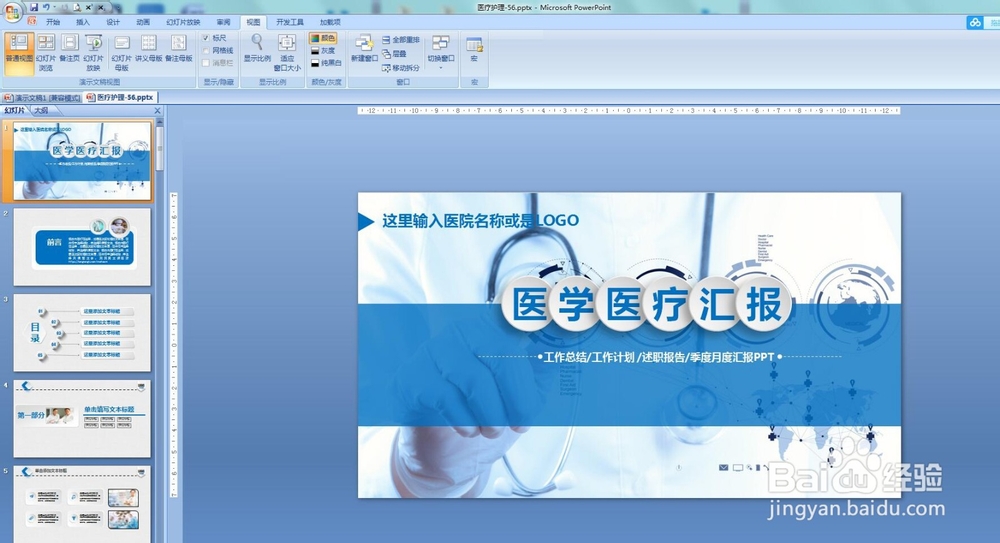
Task: Click the vertical ruler beside the slide
Action: click(x=173, y=345)
